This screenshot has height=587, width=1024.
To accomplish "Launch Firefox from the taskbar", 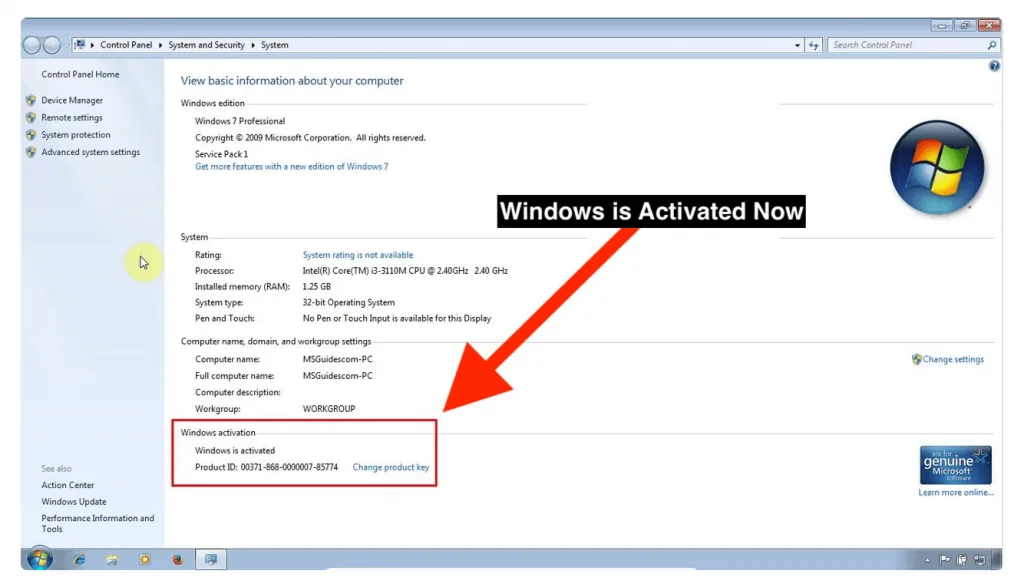I will 178,560.
